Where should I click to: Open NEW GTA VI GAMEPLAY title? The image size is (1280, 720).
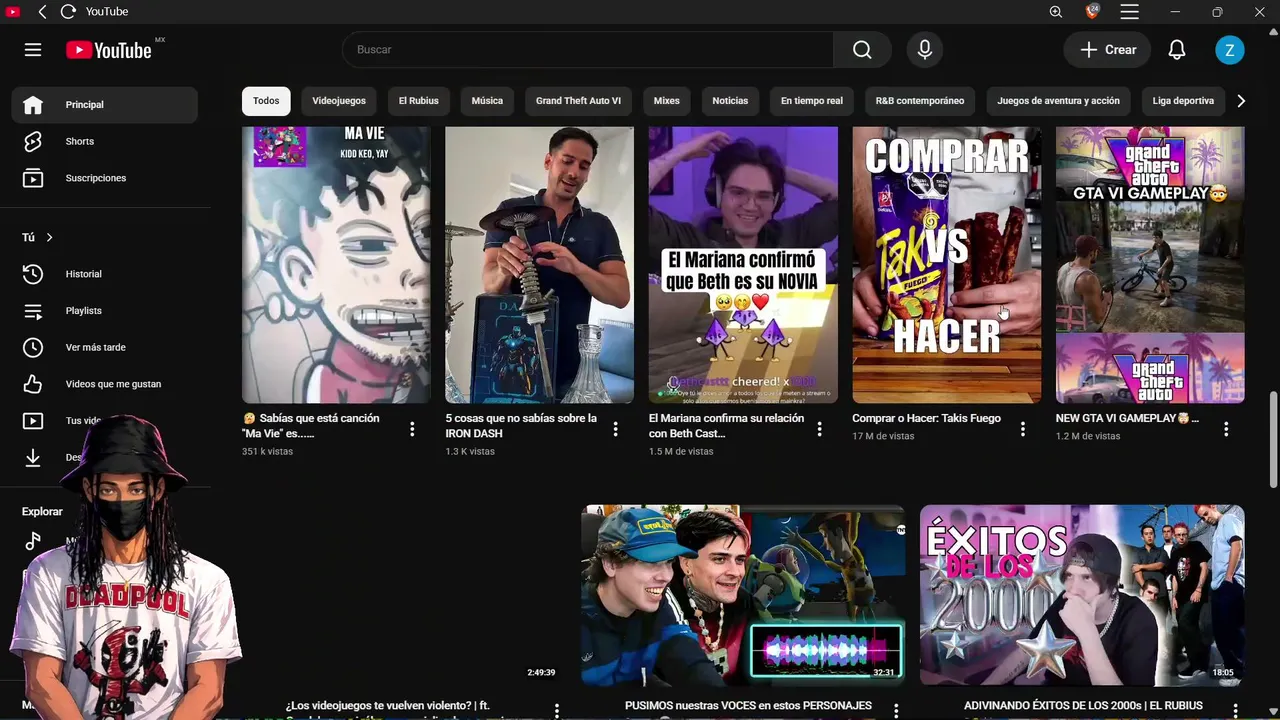1127,418
